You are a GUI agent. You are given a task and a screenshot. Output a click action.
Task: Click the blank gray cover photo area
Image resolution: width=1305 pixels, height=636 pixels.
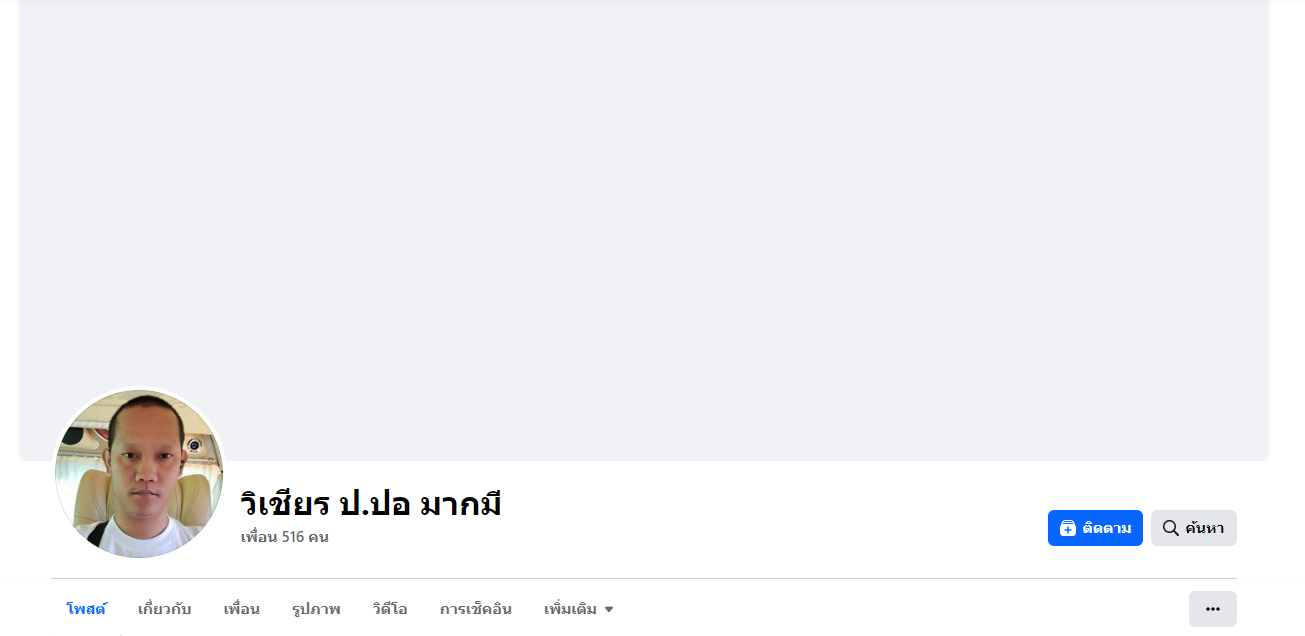coord(644,230)
